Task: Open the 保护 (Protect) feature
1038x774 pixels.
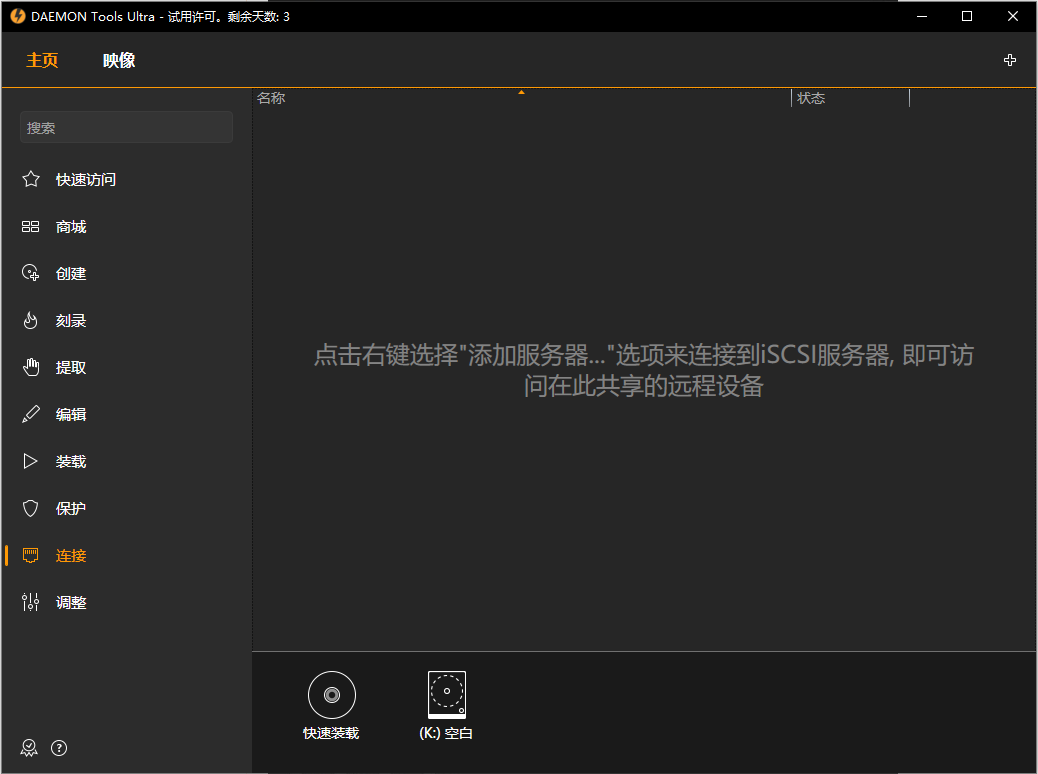Action: tap(70, 508)
